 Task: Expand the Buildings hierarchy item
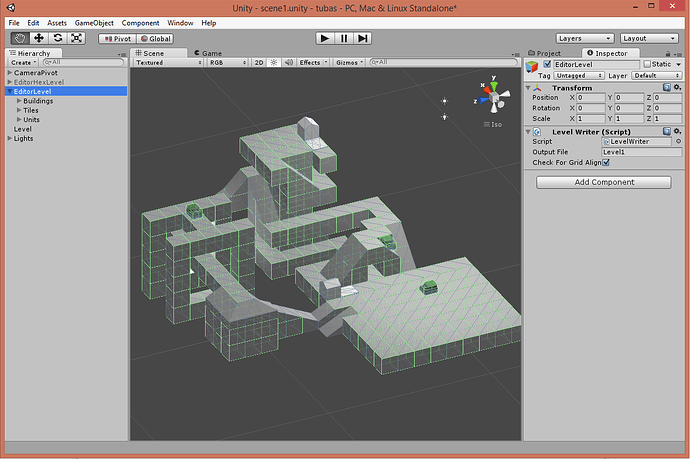[x=18, y=101]
